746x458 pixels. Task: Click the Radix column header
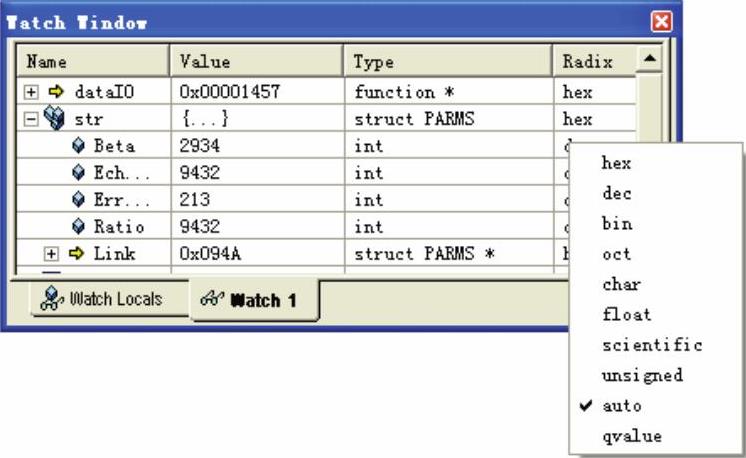[595, 61]
